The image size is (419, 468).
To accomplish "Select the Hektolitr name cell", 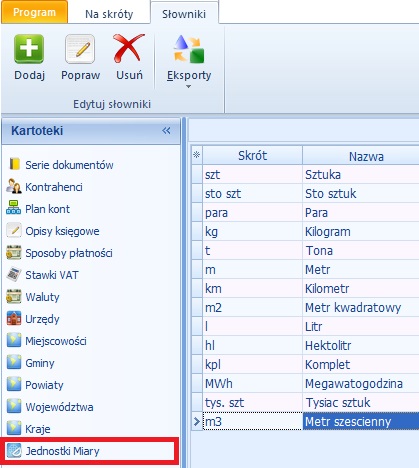I will 361,345.
